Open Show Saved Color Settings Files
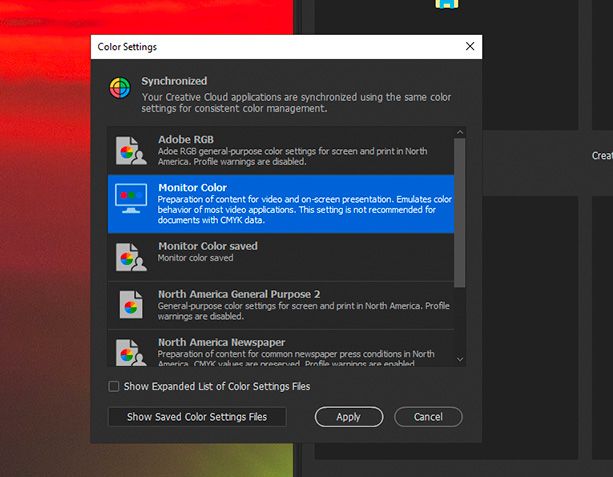The height and width of the screenshot is (477, 613). tap(197, 417)
